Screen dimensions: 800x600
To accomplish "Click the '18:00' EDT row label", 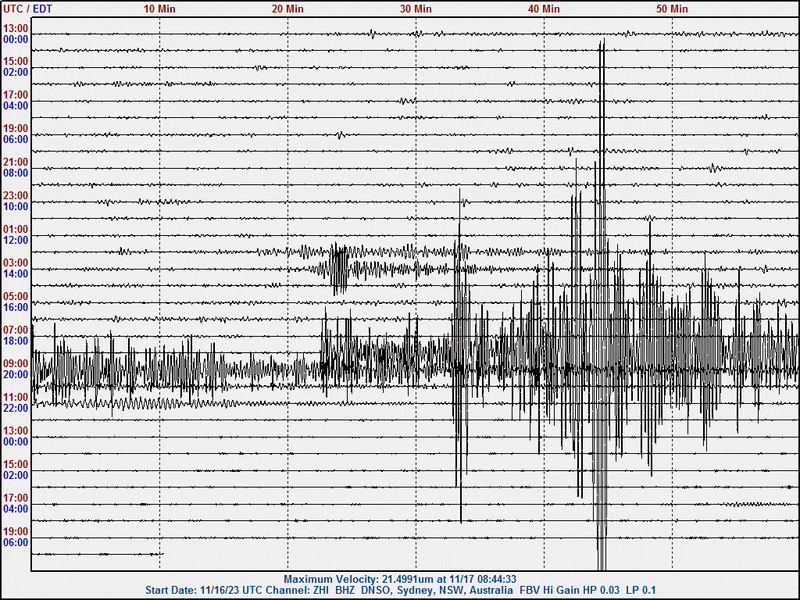I will pyautogui.click(x=16, y=341).
